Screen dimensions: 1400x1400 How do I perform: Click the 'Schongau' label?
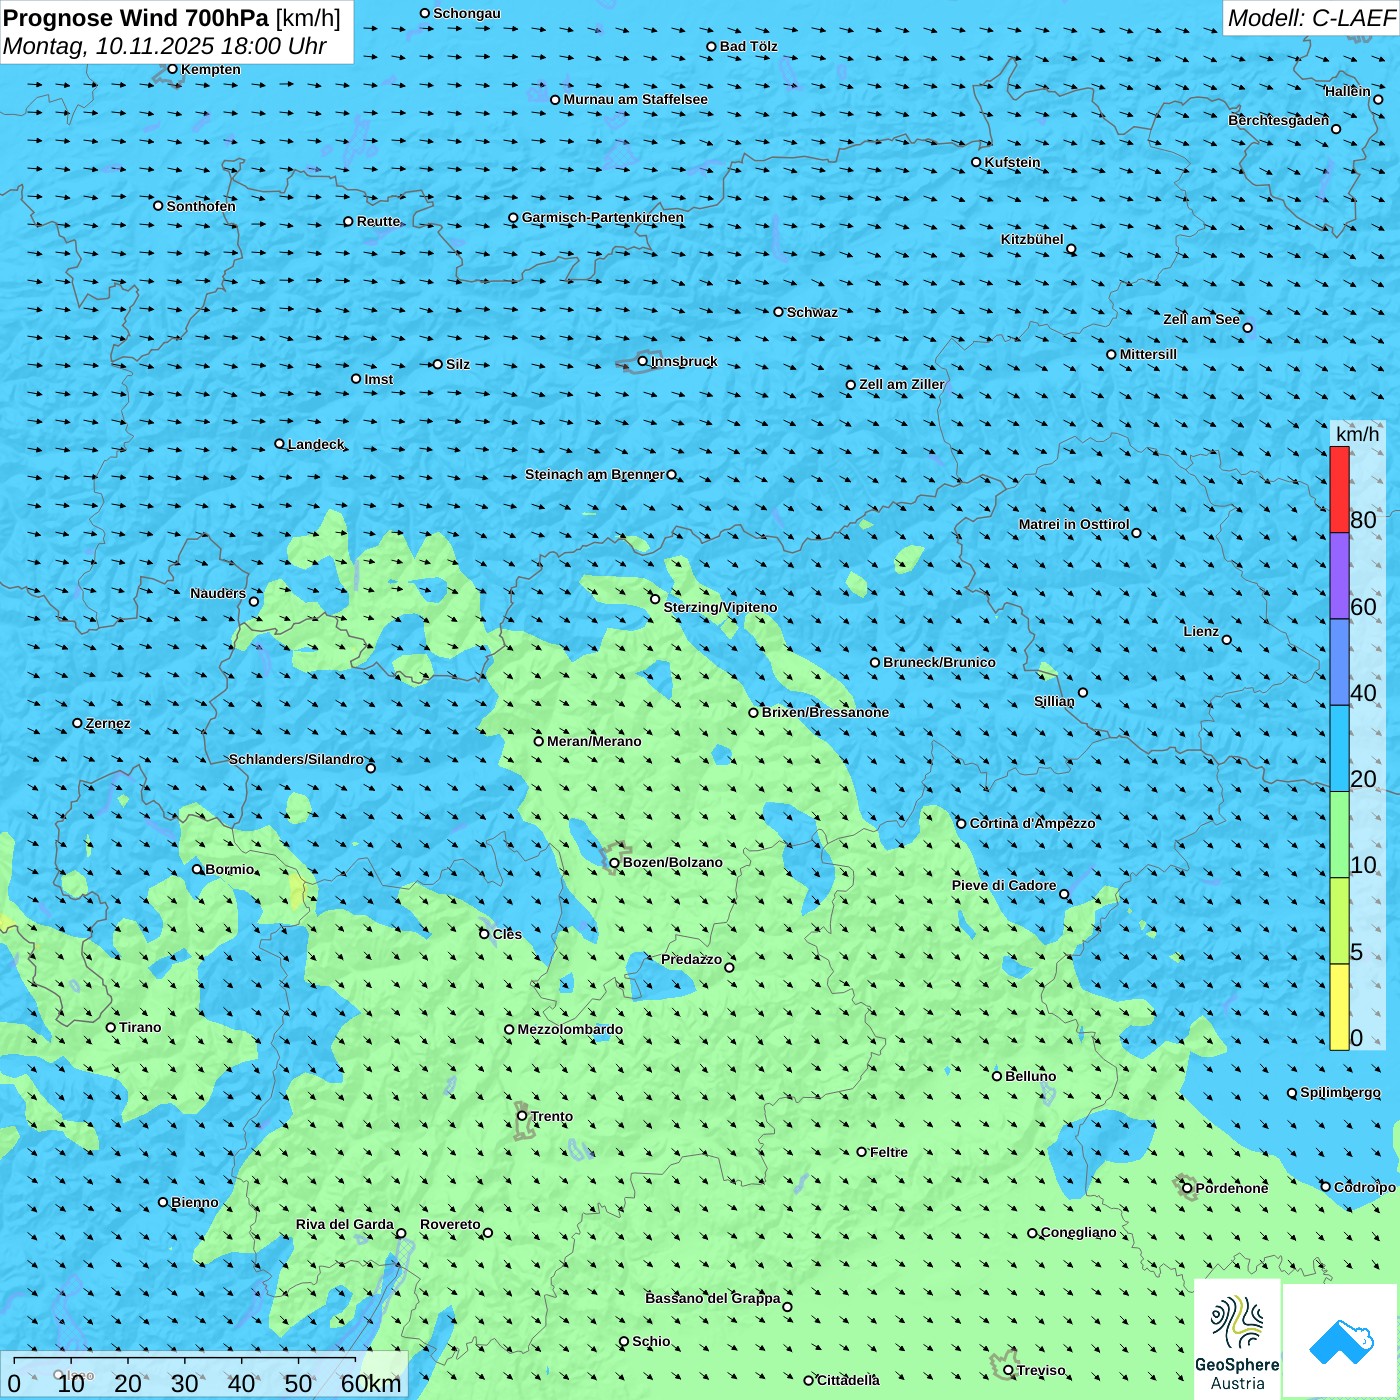(467, 13)
